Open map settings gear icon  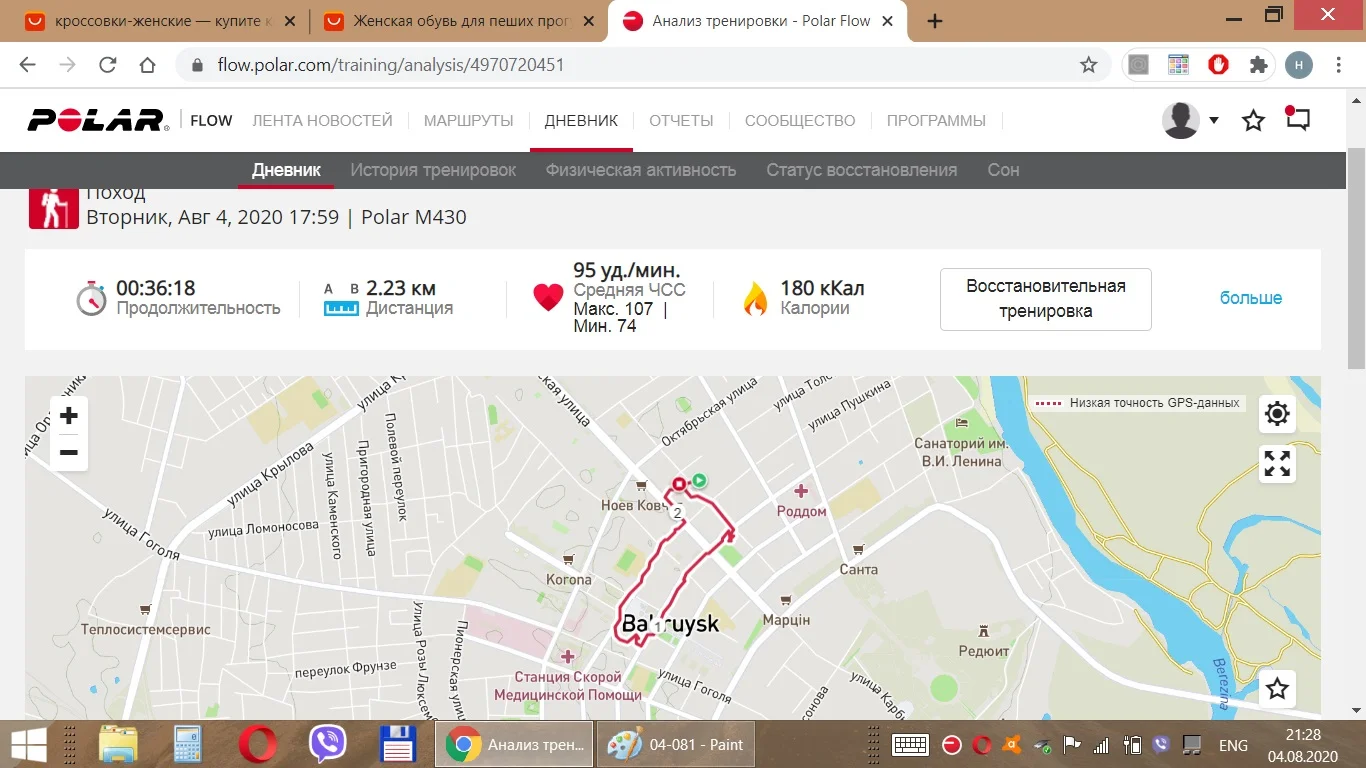point(1277,413)
